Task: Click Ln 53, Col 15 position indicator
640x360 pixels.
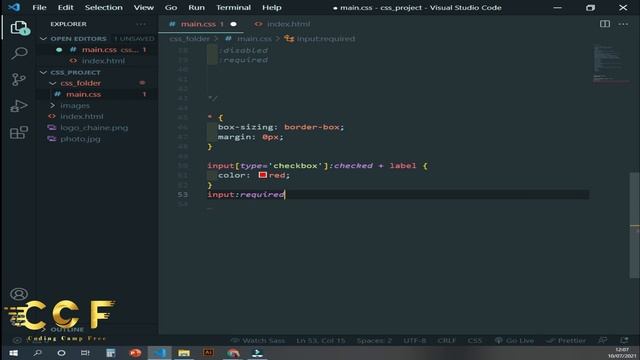Action: pyautogui.click(x=321, y=340)
